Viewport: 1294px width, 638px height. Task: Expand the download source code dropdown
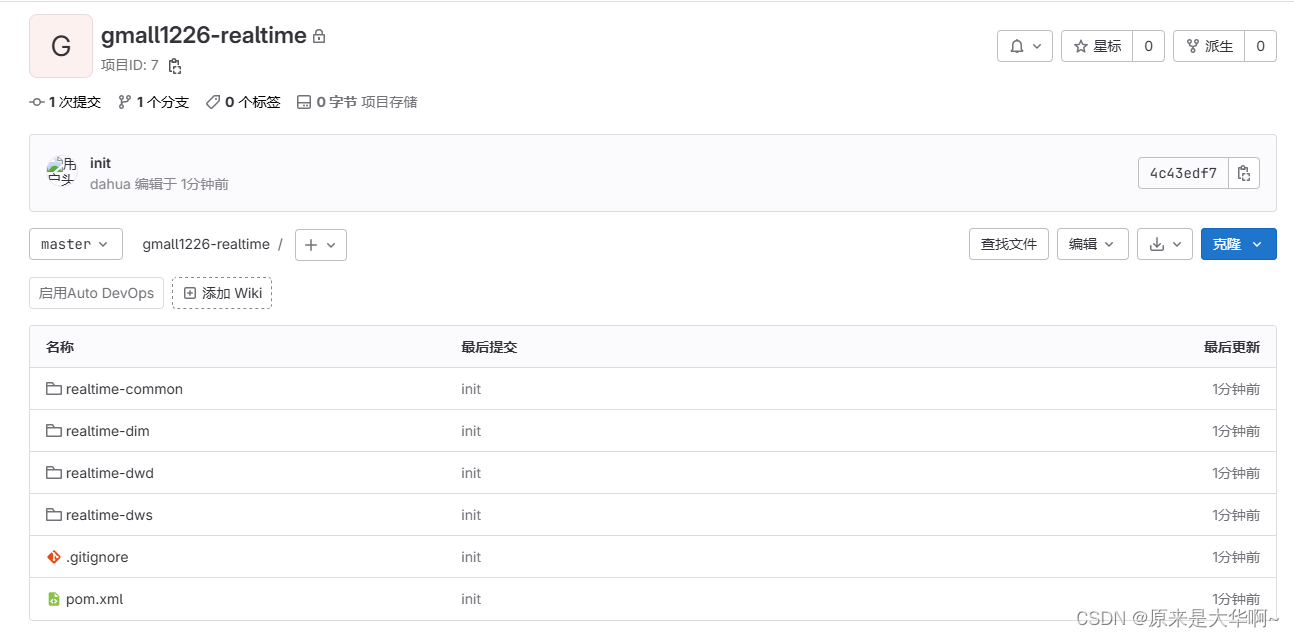coord(1164,243)
